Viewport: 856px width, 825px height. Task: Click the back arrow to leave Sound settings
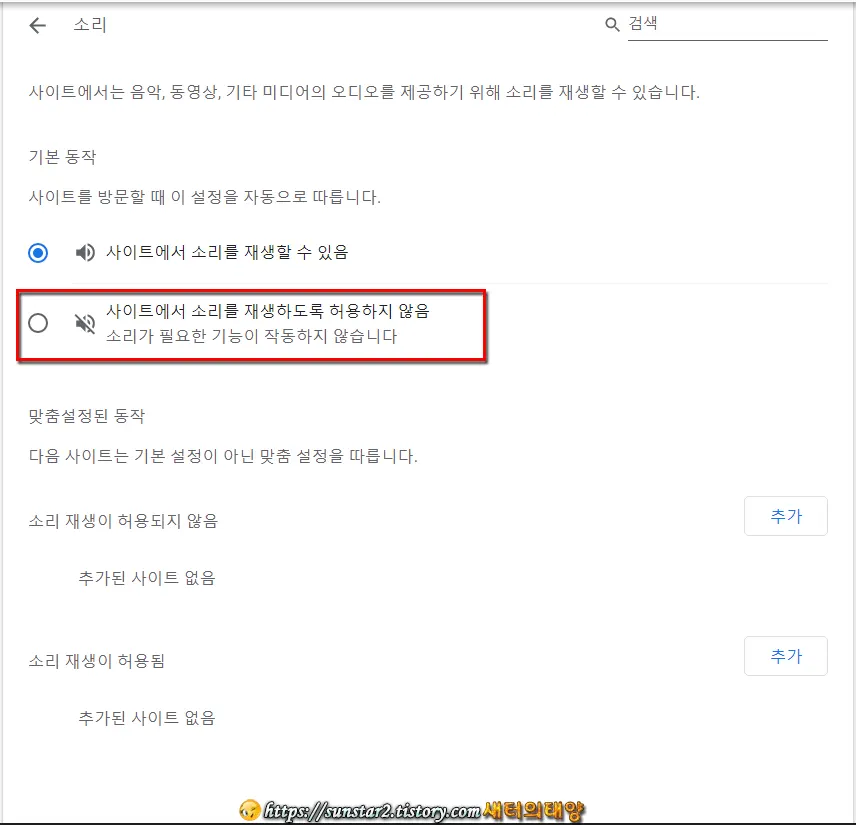tap(37, 25)
